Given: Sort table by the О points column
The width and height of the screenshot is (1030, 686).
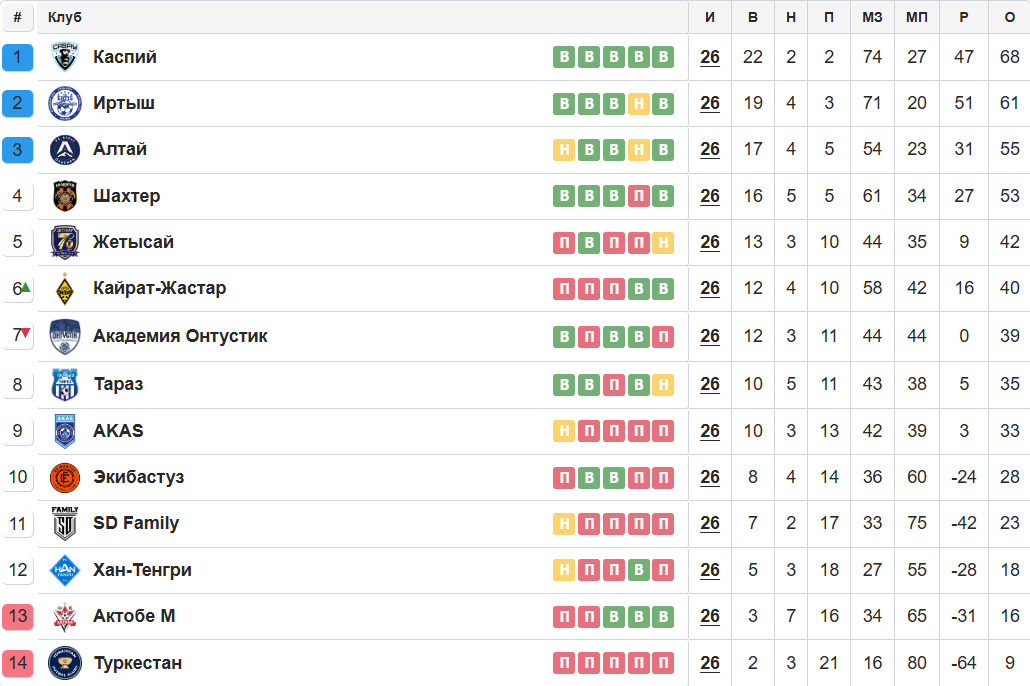Looking at the screenshot, I should [1009, 17].
